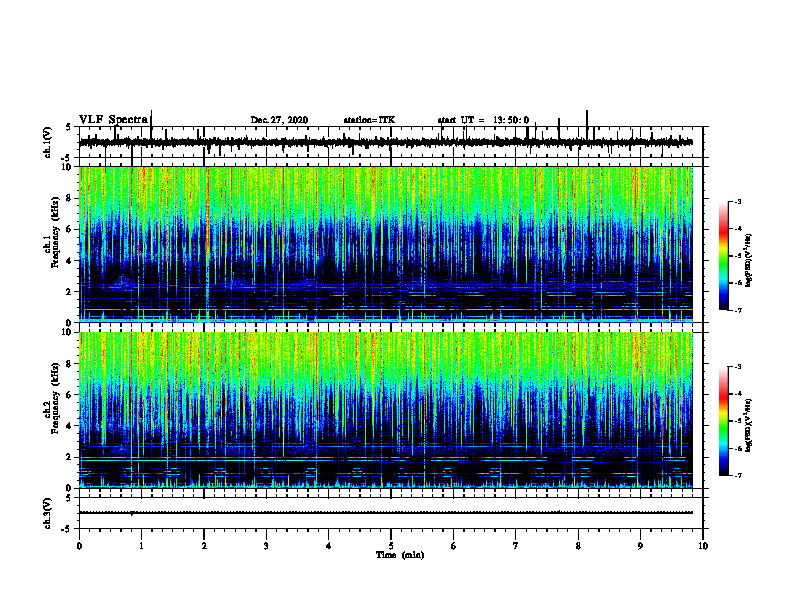Click the ch.2 spectrogram color bar
The width and height of the screenshot is (792, 612).
(x=724, y=421)
